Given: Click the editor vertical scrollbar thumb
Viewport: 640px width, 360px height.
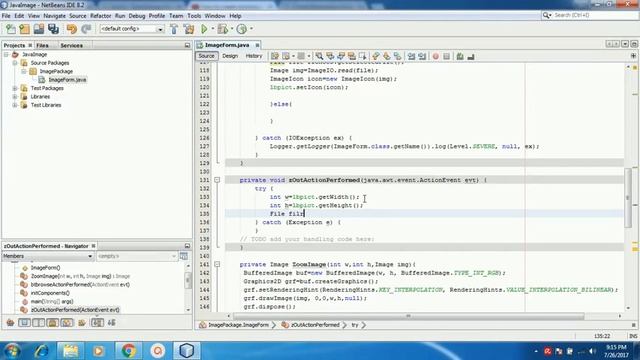Looking at the screenshot, I should [x=628, y=198].
